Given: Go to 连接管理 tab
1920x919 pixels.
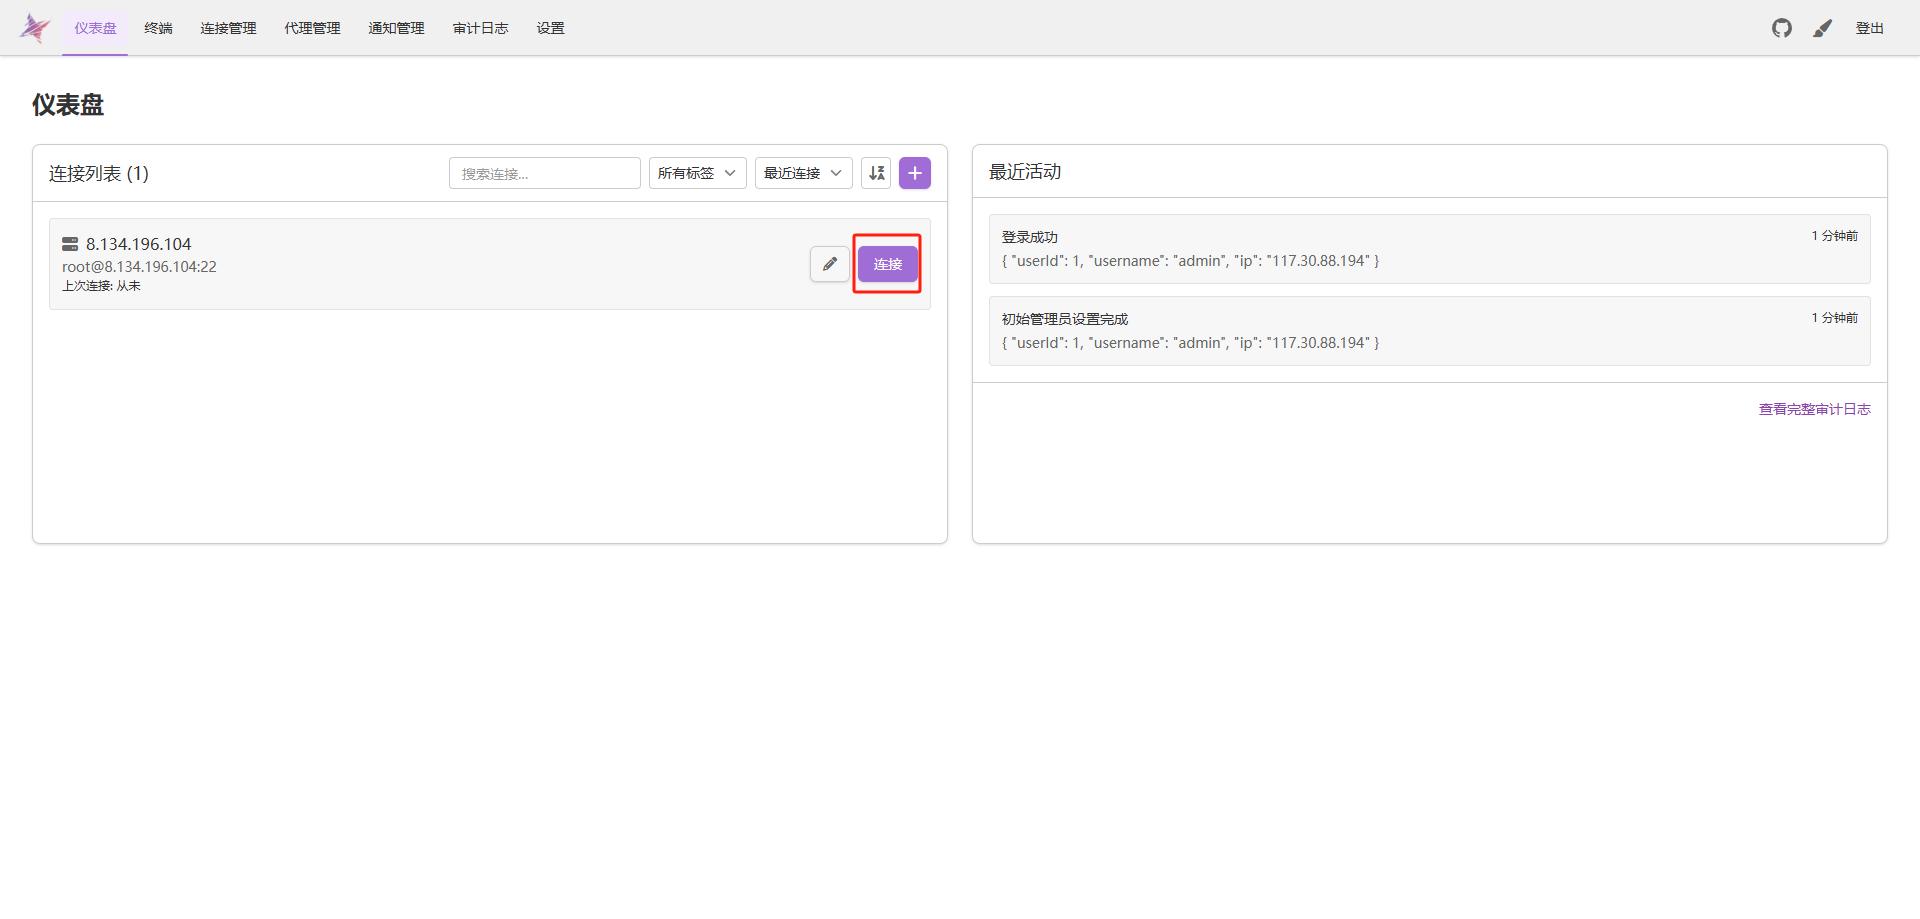Looking at the screenshot, I should (228, 28).
